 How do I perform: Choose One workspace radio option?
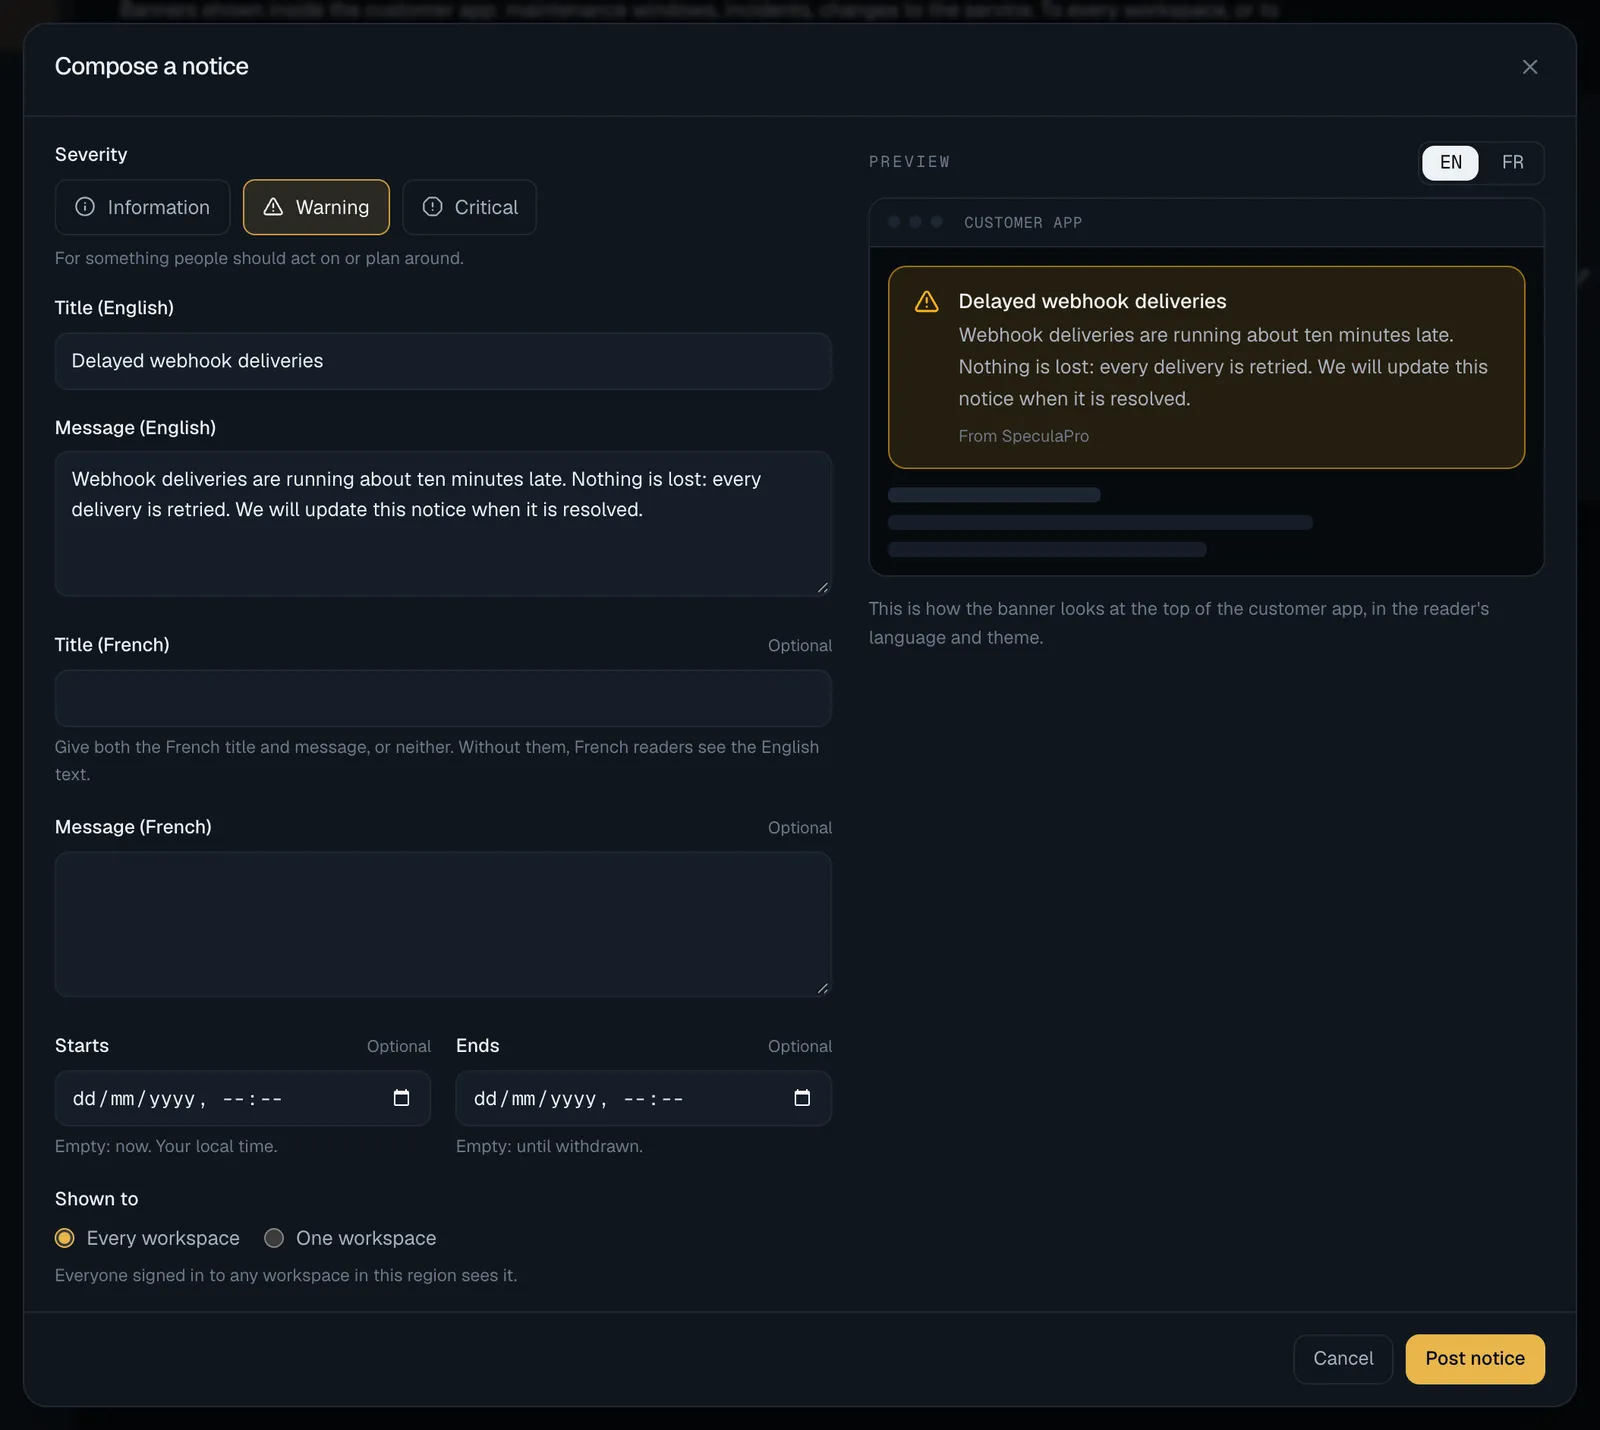click(x=274, y=1238)
